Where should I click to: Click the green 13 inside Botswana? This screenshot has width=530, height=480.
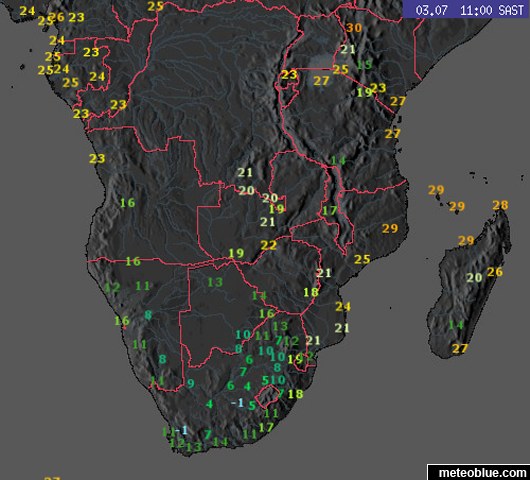click(x=215, y=282)
